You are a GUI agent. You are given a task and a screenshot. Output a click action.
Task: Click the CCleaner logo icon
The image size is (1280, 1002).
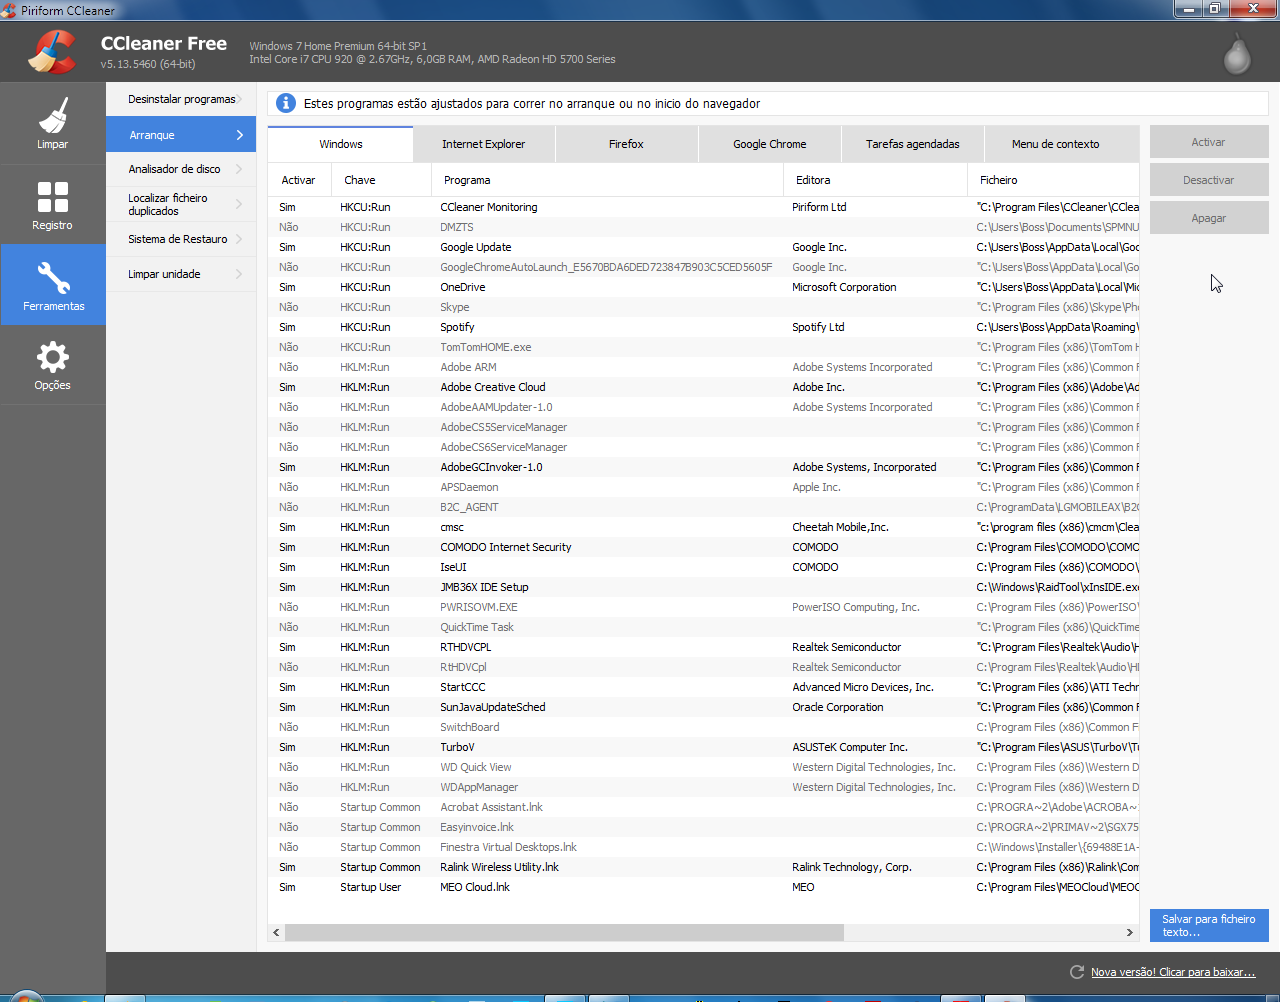pyautogui.click(x=52, y=53)
